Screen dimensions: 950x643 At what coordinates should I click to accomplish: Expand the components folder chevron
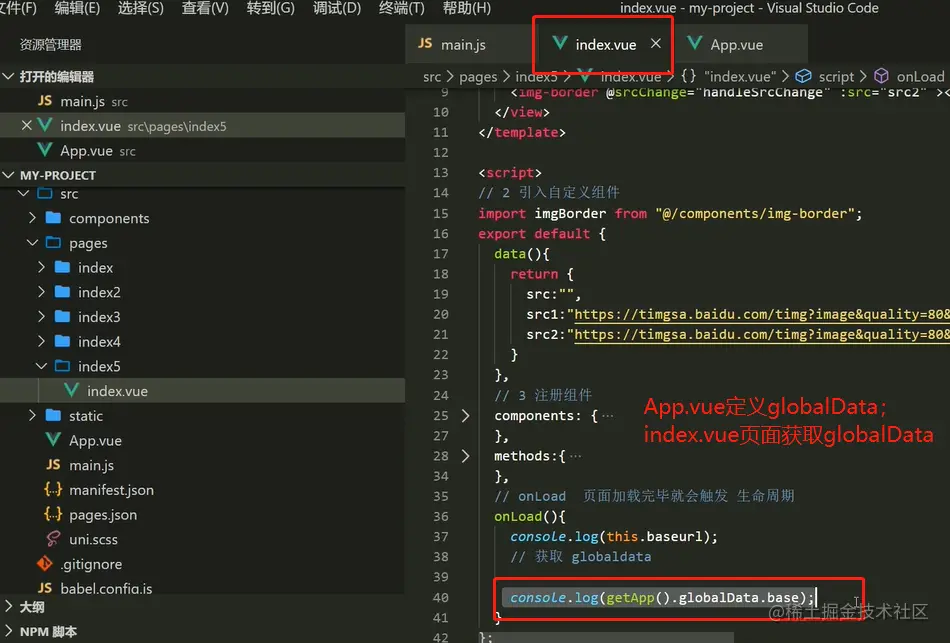pyautogui.click(x=32, y=218)
